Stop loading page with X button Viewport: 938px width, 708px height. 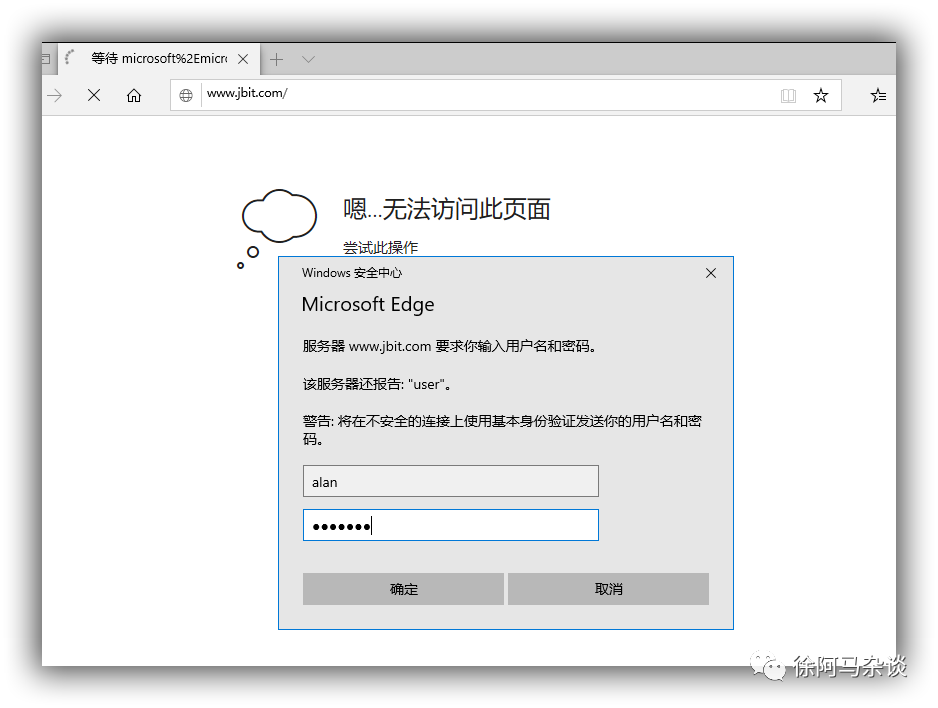pyautogui.click(x=94, y=95)
